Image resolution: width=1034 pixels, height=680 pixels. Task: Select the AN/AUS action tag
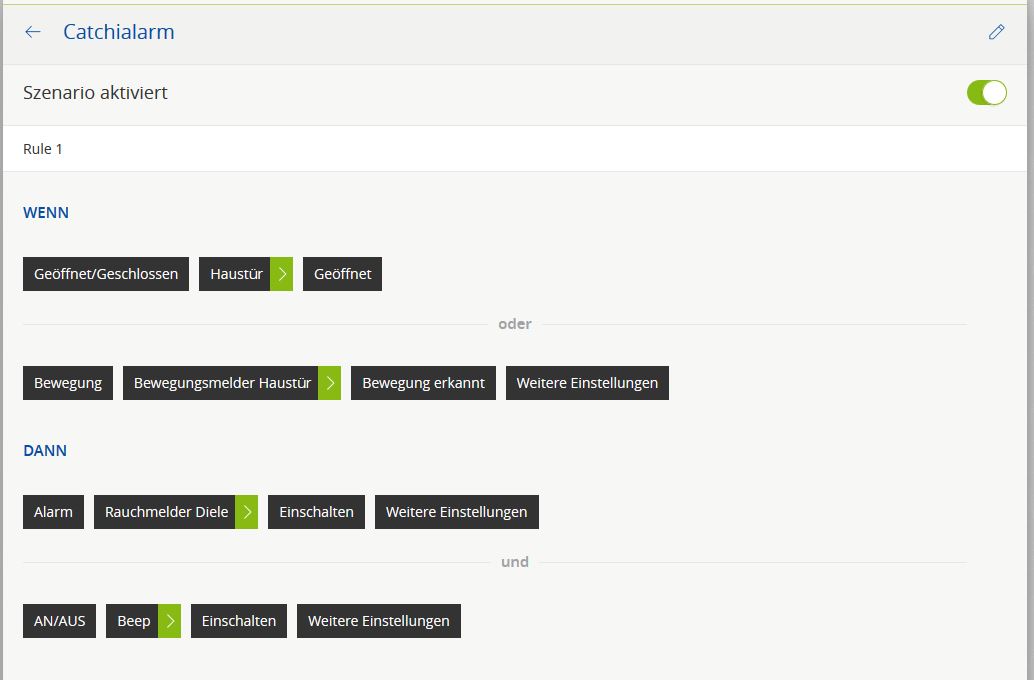click(59, 621)
